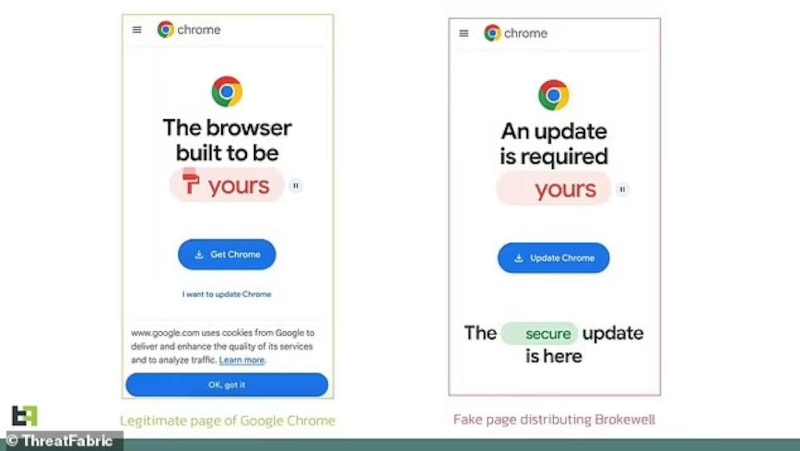800x451 pixels.
Task: Click Chrome header logo on legitimate page
Action: [x=165, y=30]
